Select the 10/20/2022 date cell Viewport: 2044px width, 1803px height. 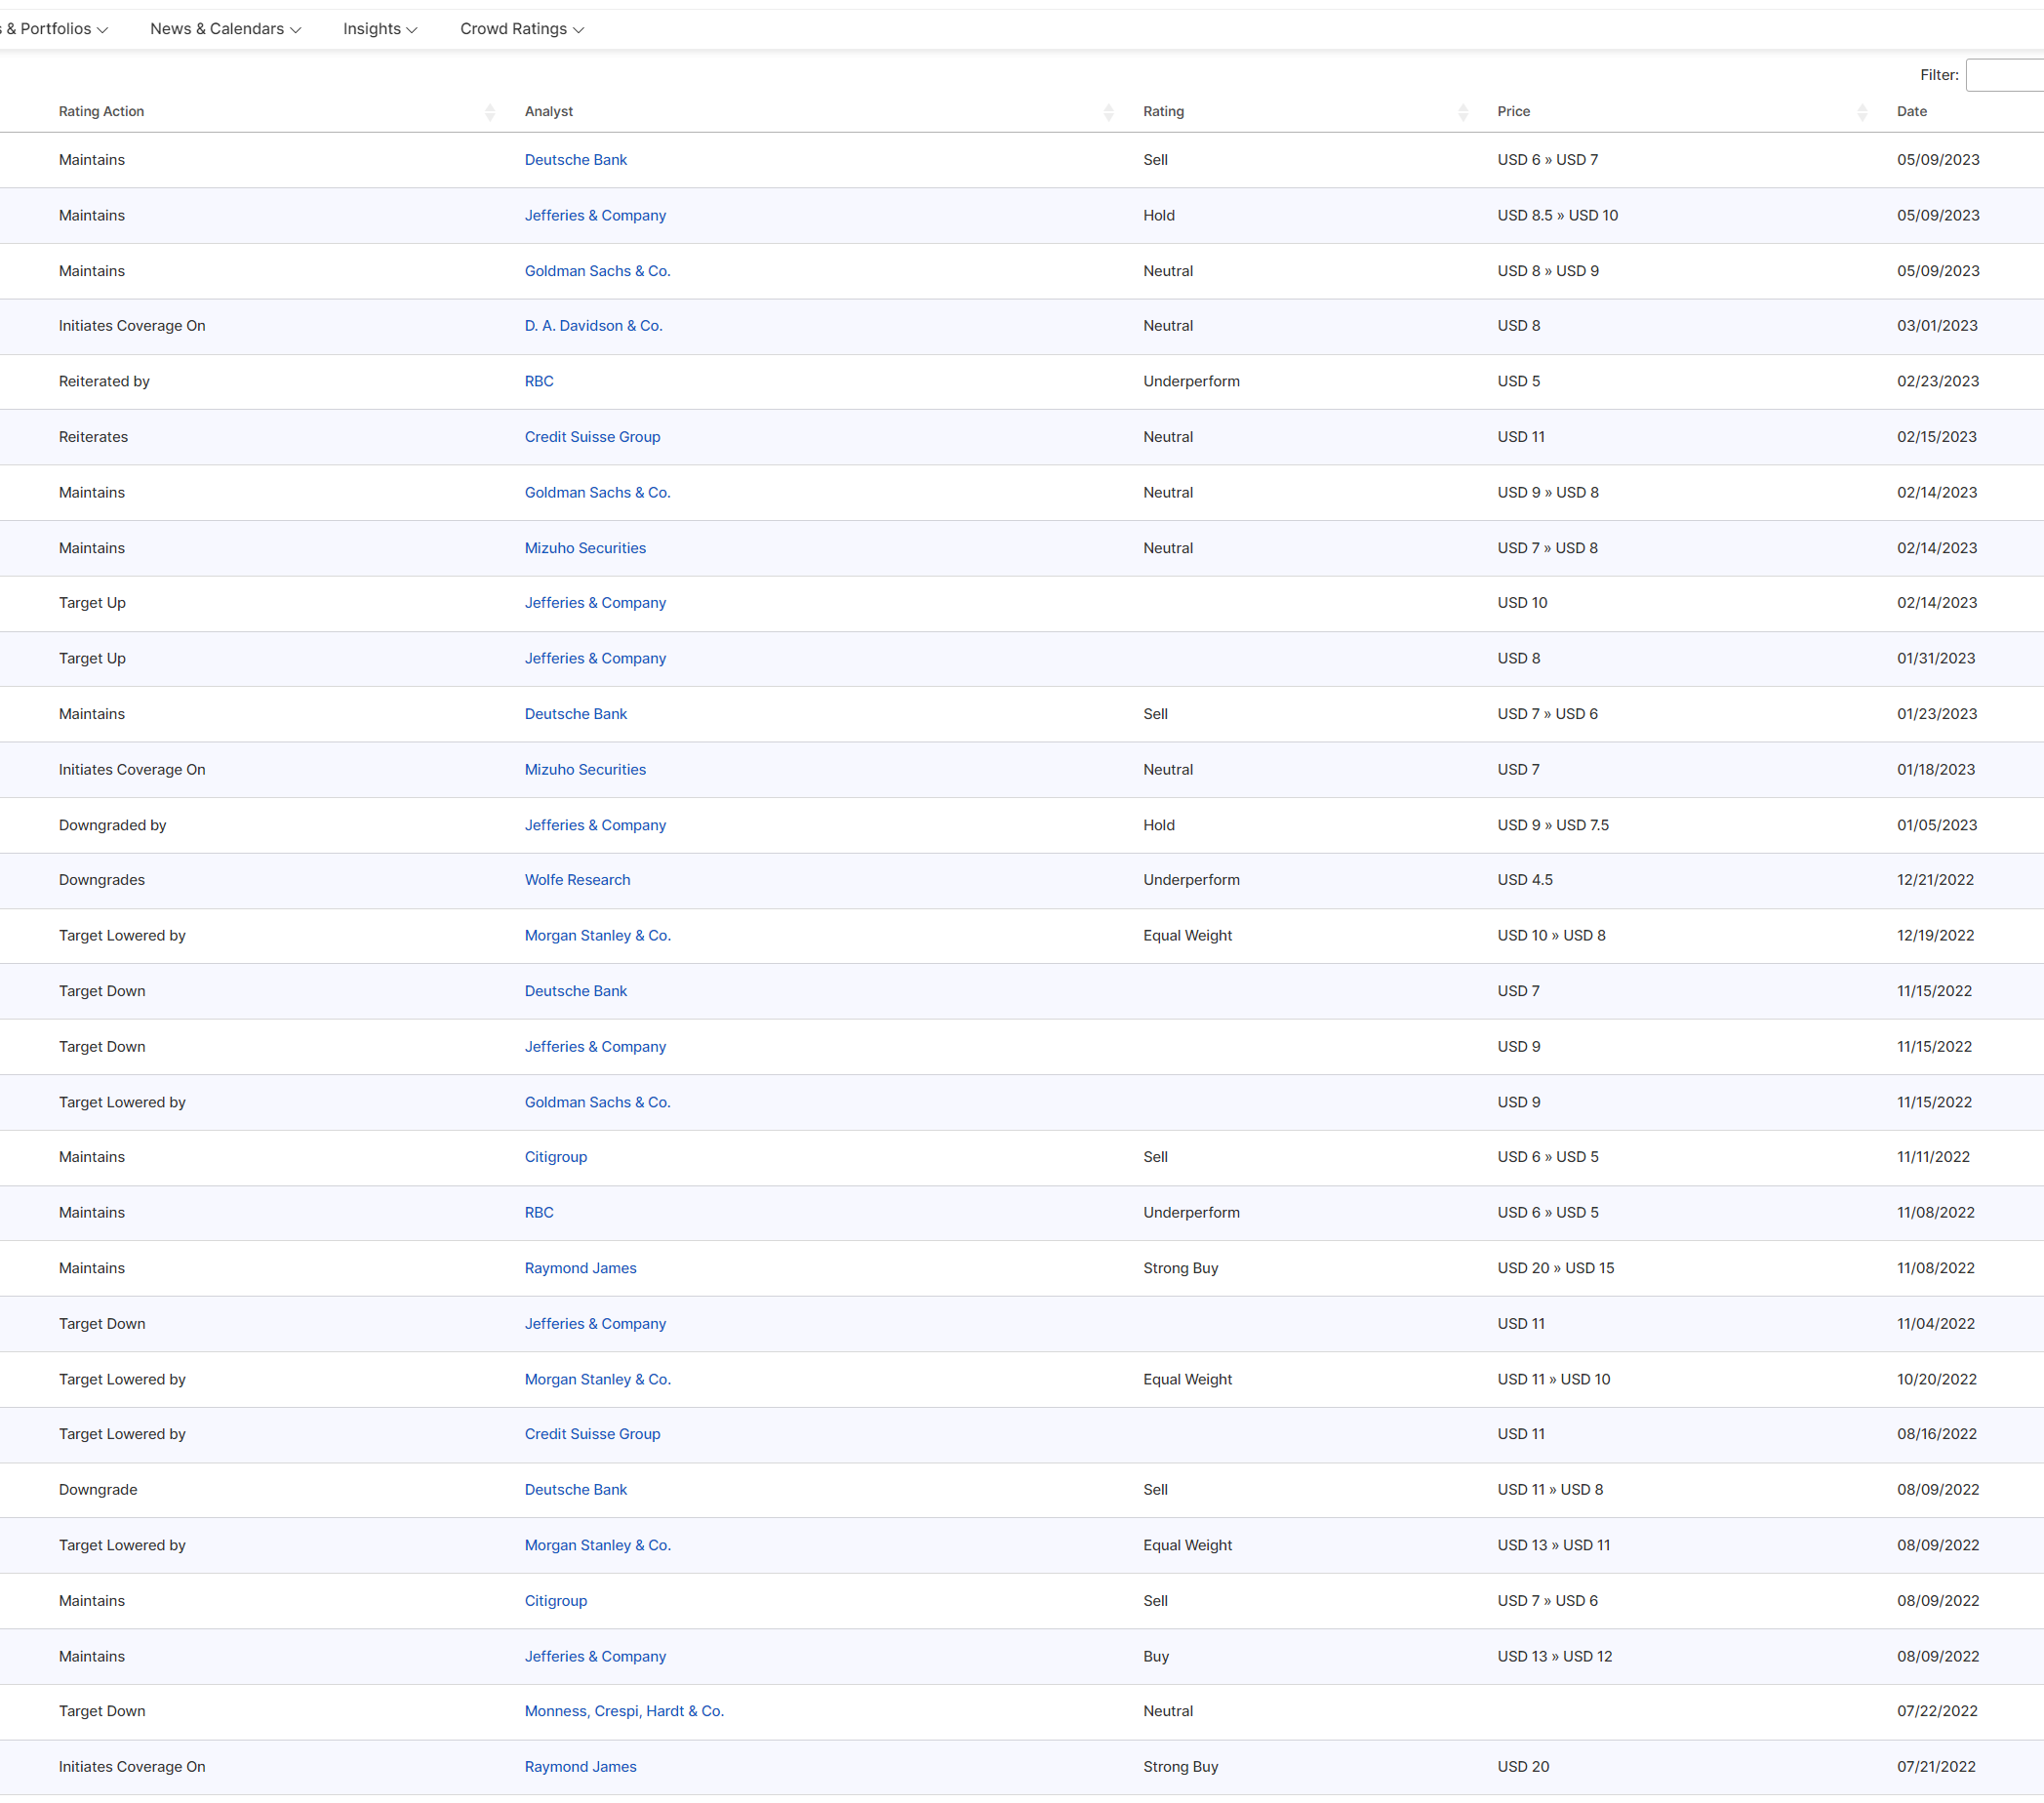(1936, 1379)
